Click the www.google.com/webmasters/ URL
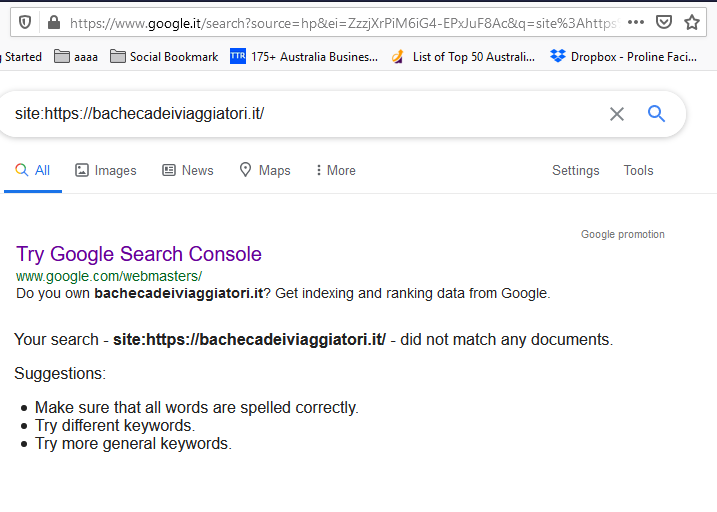The width and height of the screenshot is (717, 512). [x=109, y=276]
